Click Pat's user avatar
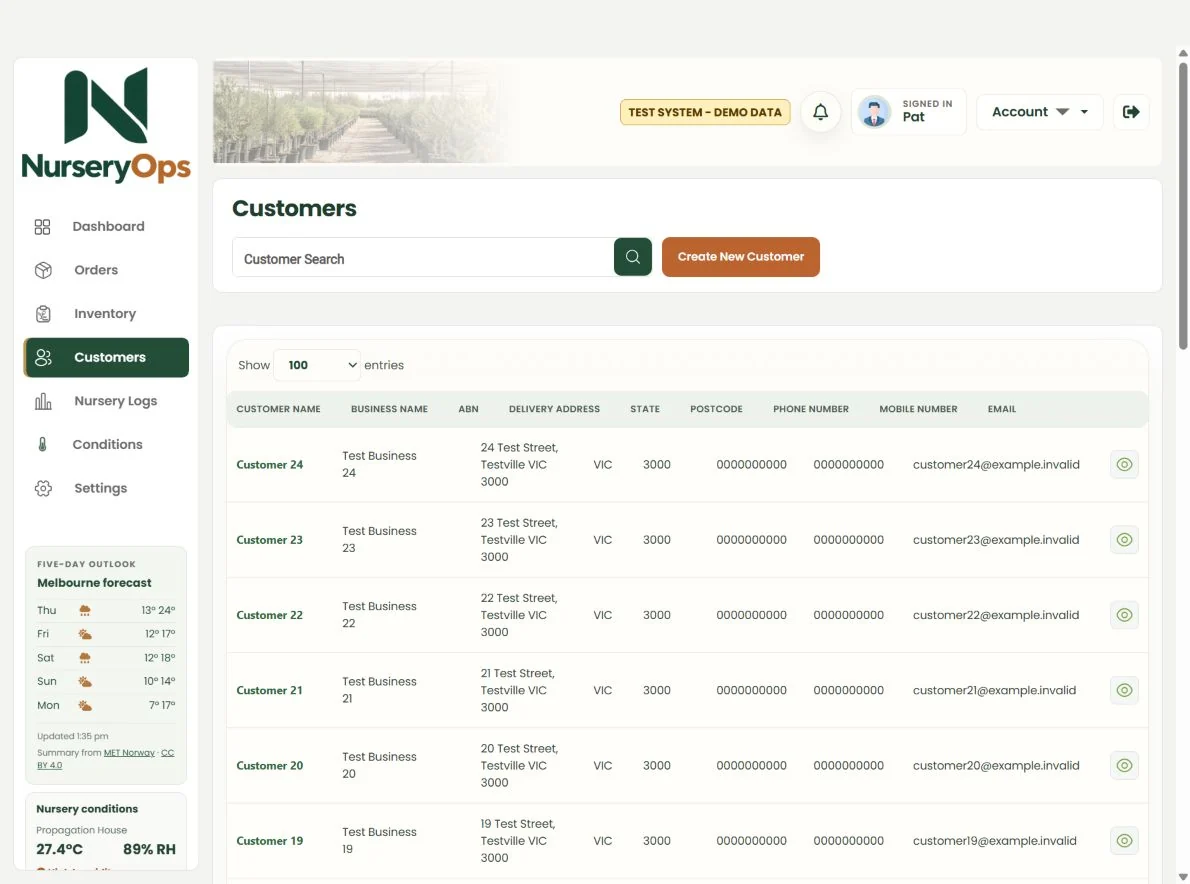Viewport: 1190px width, 884px height. (x=874, y=112)
